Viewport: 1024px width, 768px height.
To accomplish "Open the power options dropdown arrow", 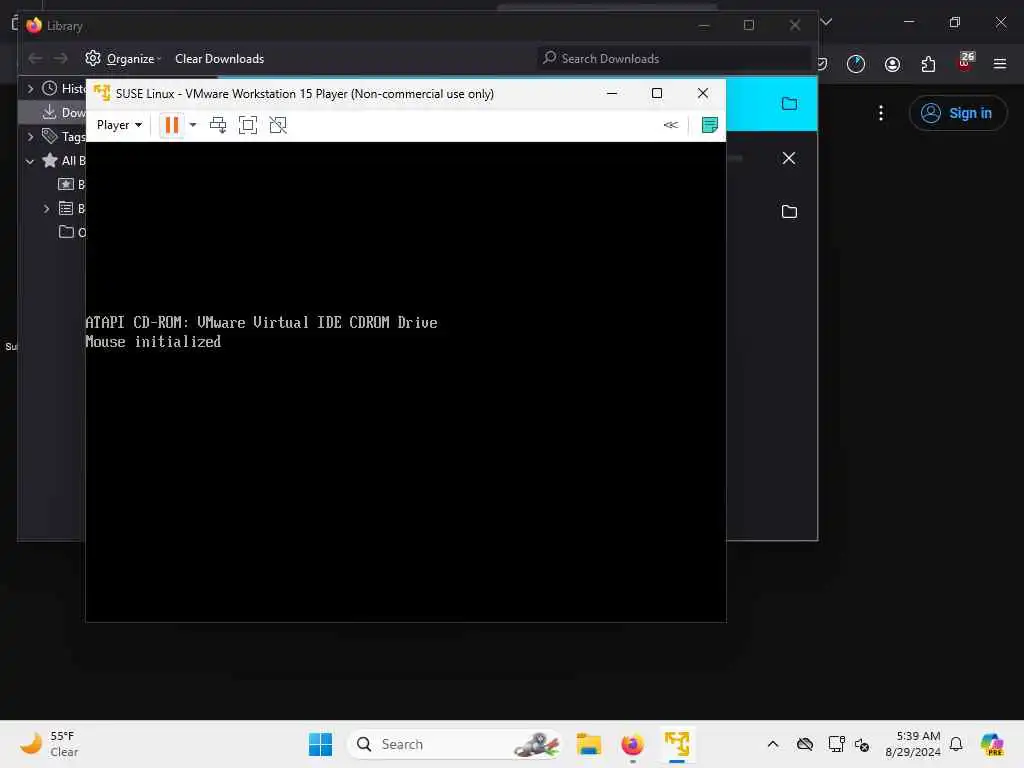I will [x=193, y=125].
